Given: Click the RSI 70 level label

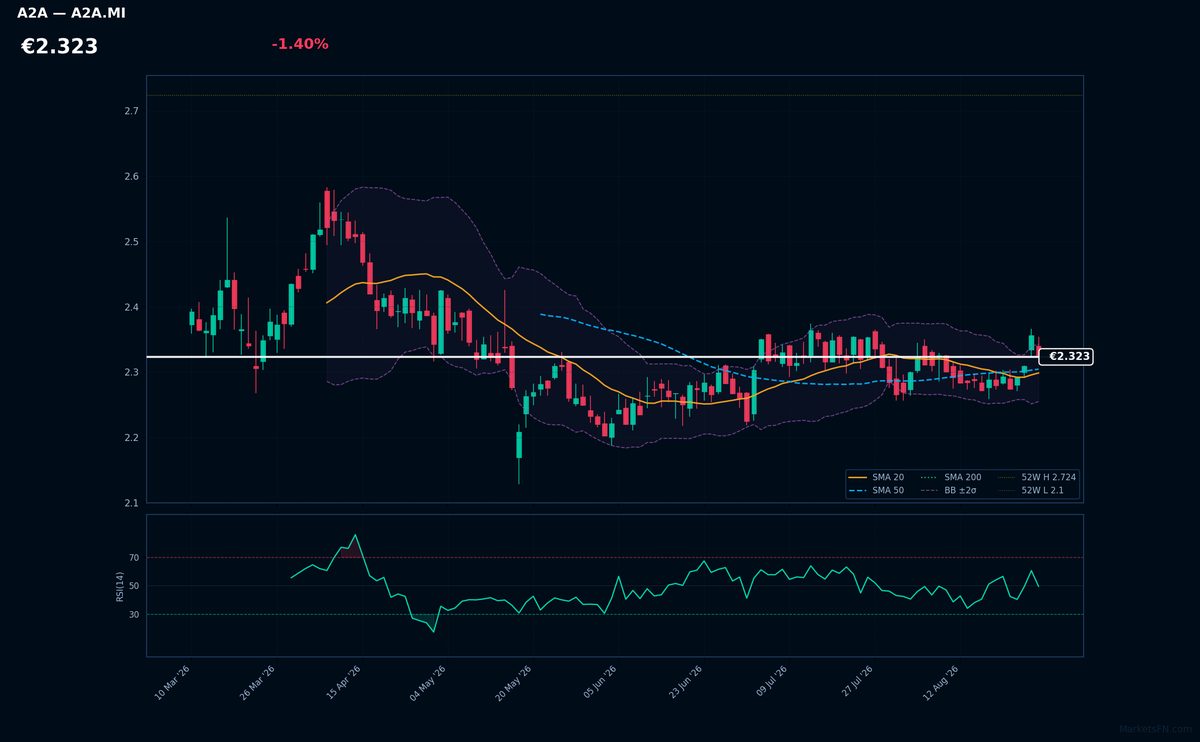Looking at the screenshot, I should click(134, 557).
